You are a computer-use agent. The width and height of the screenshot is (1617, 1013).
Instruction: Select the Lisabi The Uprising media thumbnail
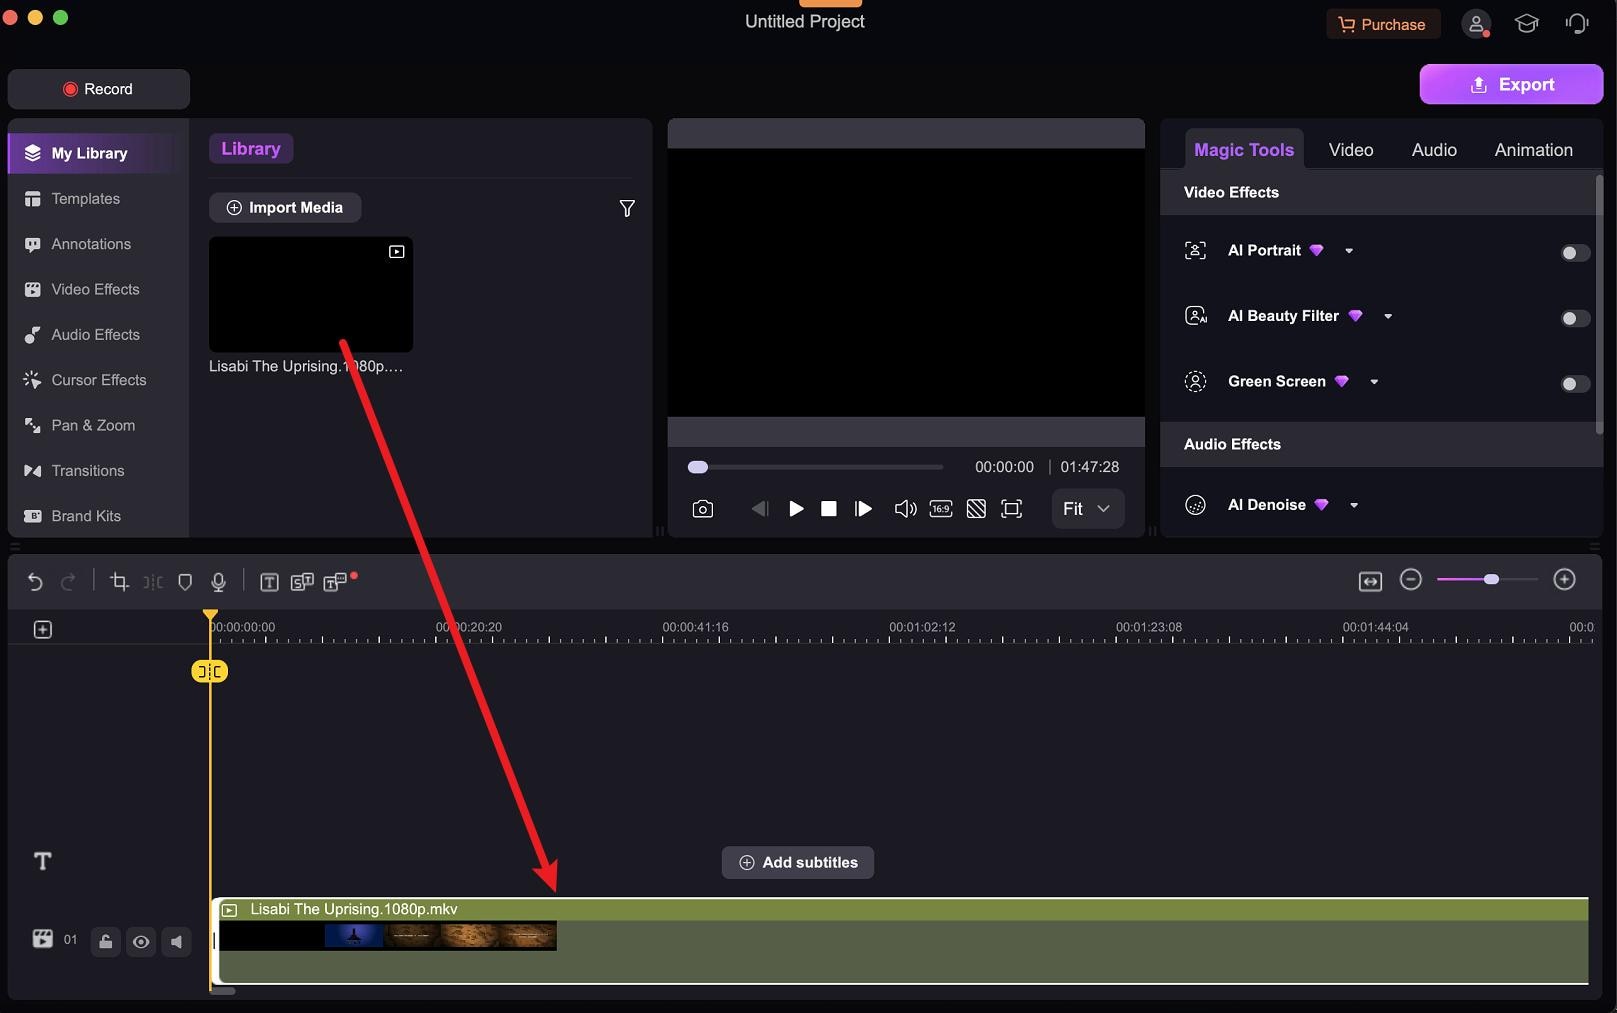[x=311, y=294]
